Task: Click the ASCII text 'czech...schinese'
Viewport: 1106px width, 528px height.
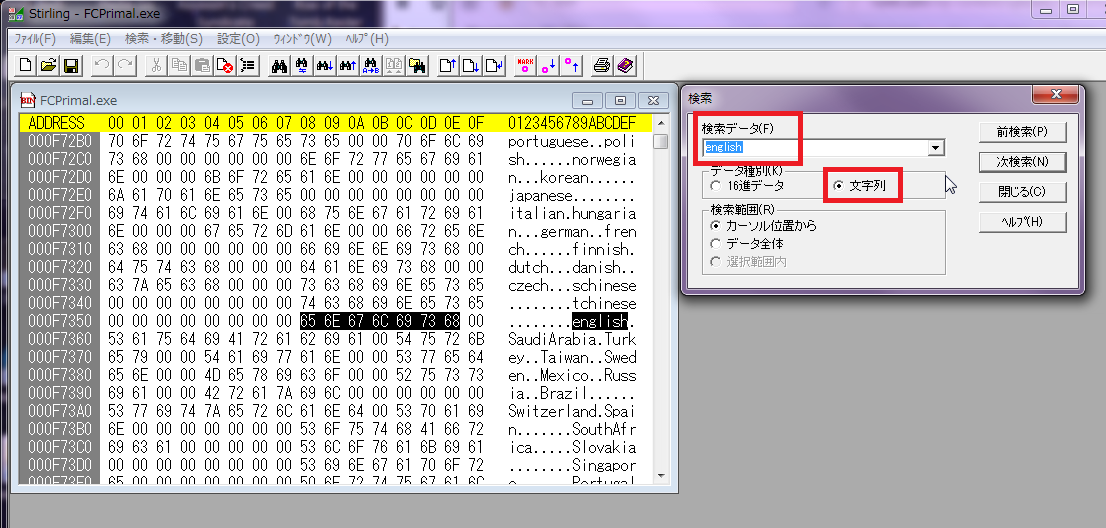Action: (572, 286)
